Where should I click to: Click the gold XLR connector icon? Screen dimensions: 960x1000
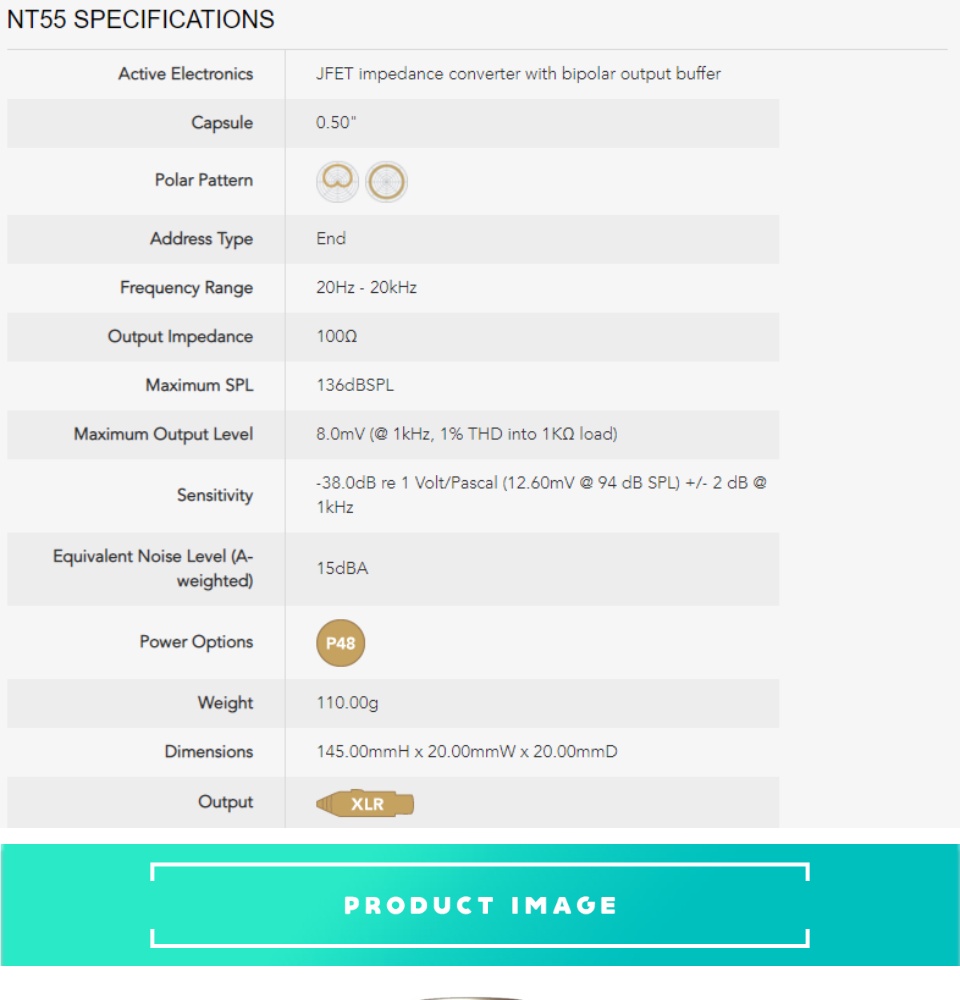365,803
